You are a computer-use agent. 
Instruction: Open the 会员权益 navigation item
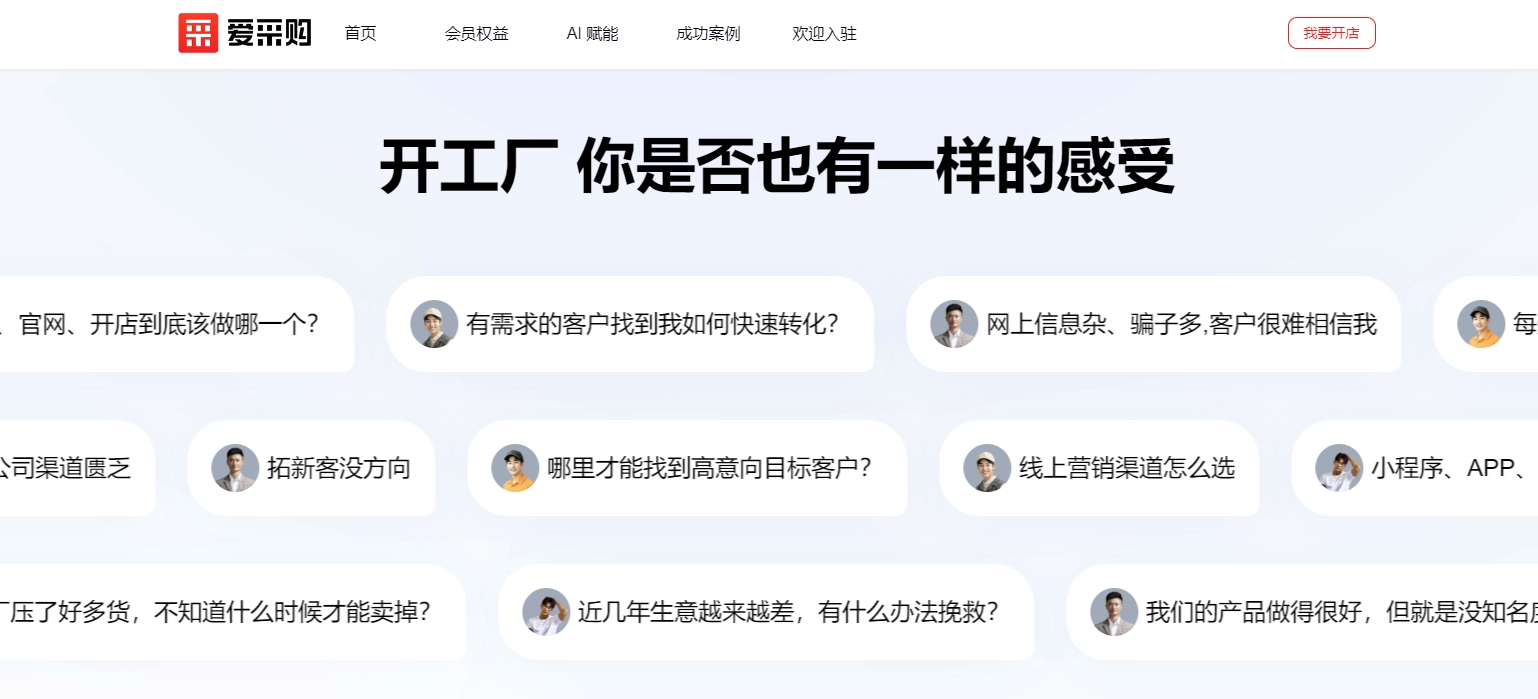coord(477,33)
